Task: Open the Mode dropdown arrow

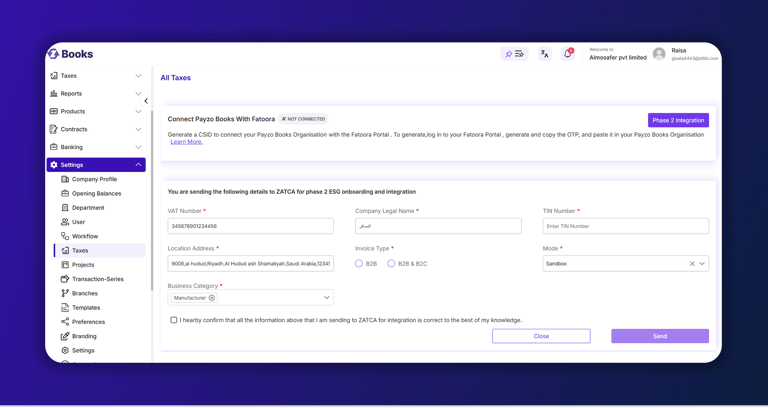Action: (702, 264)
